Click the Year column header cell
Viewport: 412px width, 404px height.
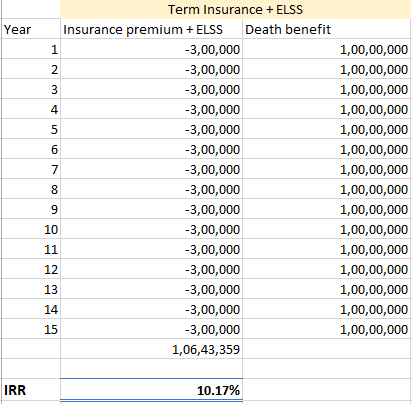(31, 29)
